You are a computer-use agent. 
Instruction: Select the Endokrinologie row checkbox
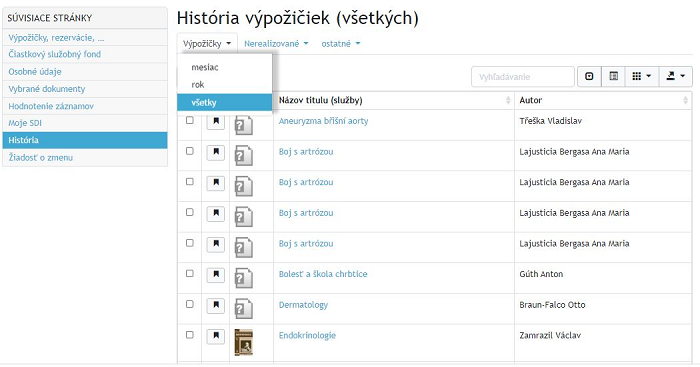190,335
